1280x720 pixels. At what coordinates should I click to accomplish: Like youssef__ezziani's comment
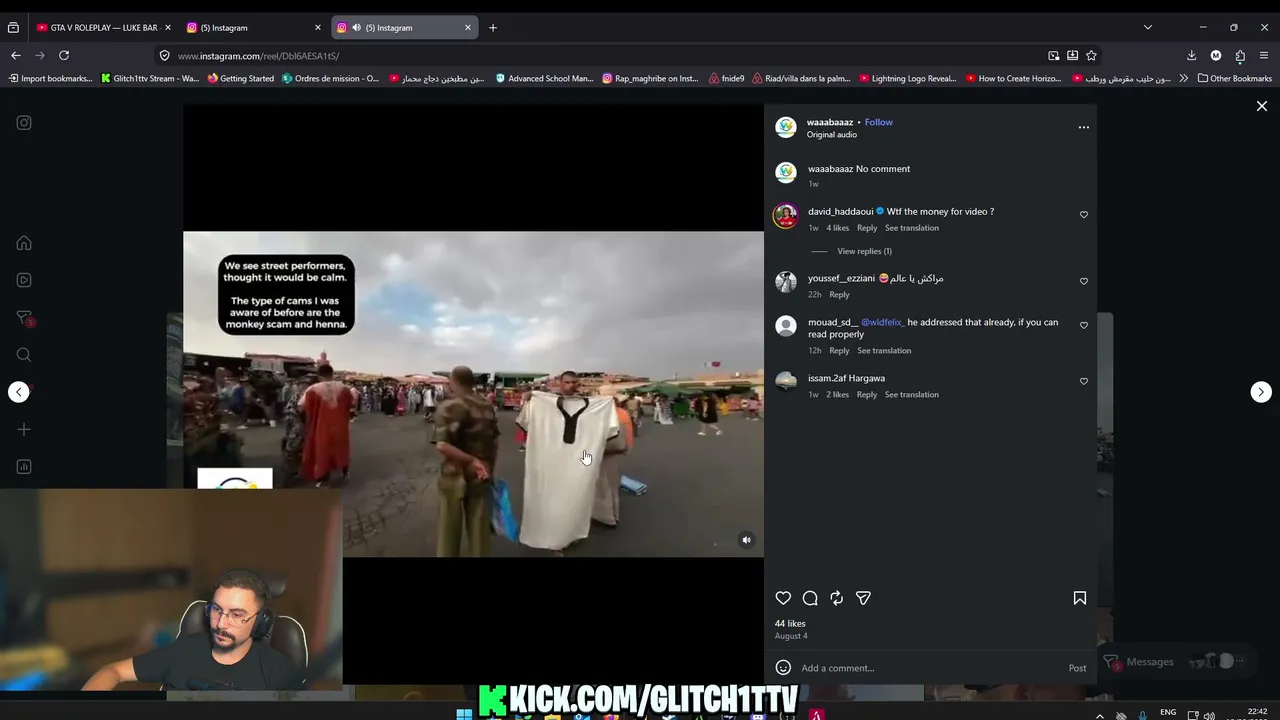click(1084, 282)
